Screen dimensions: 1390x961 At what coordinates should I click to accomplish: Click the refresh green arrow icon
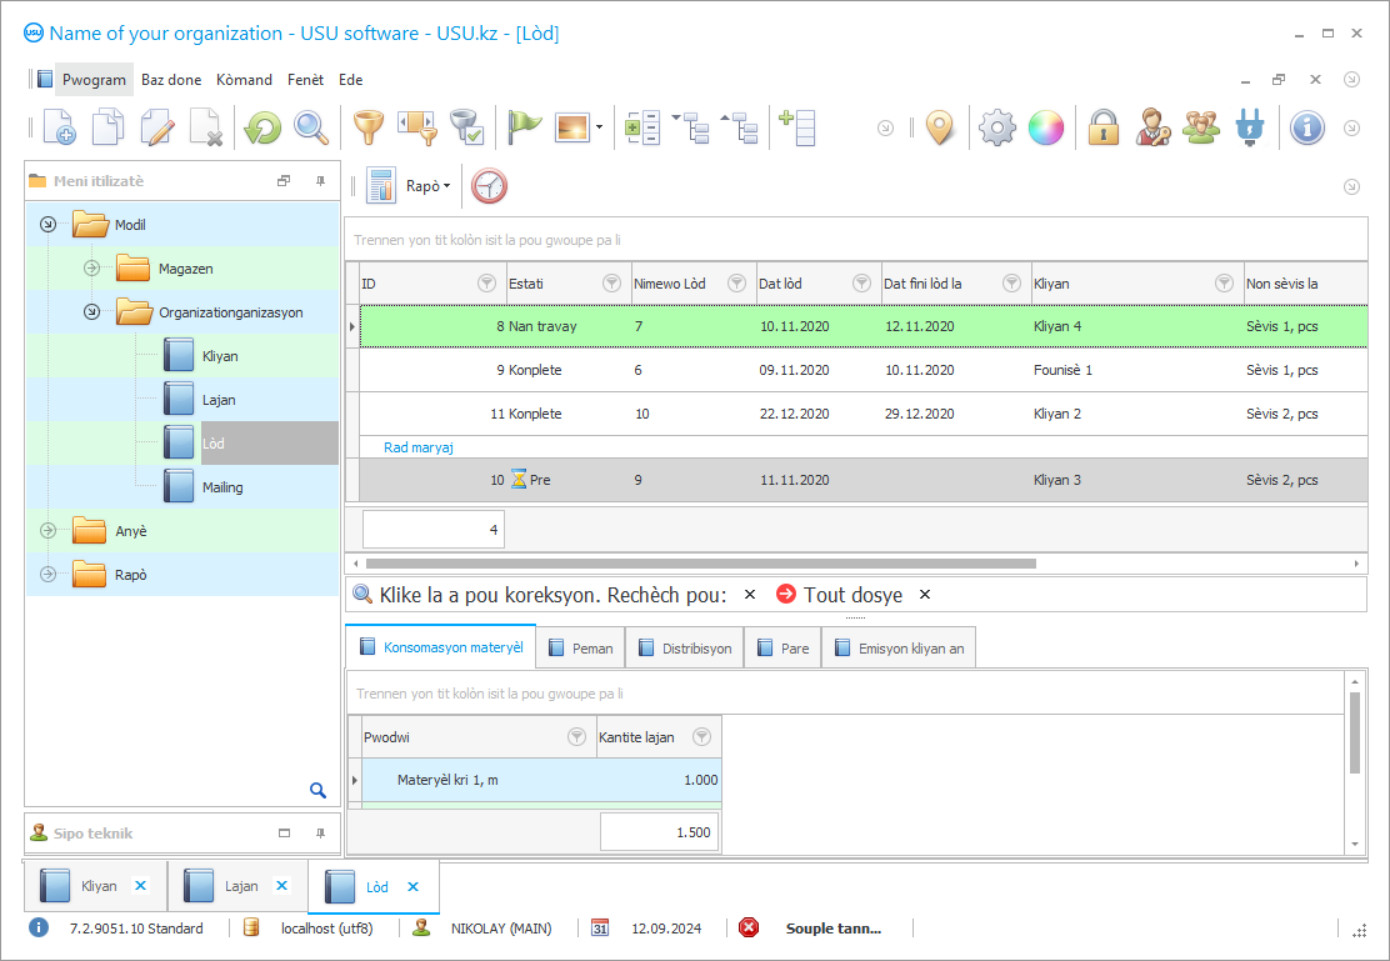263,128
